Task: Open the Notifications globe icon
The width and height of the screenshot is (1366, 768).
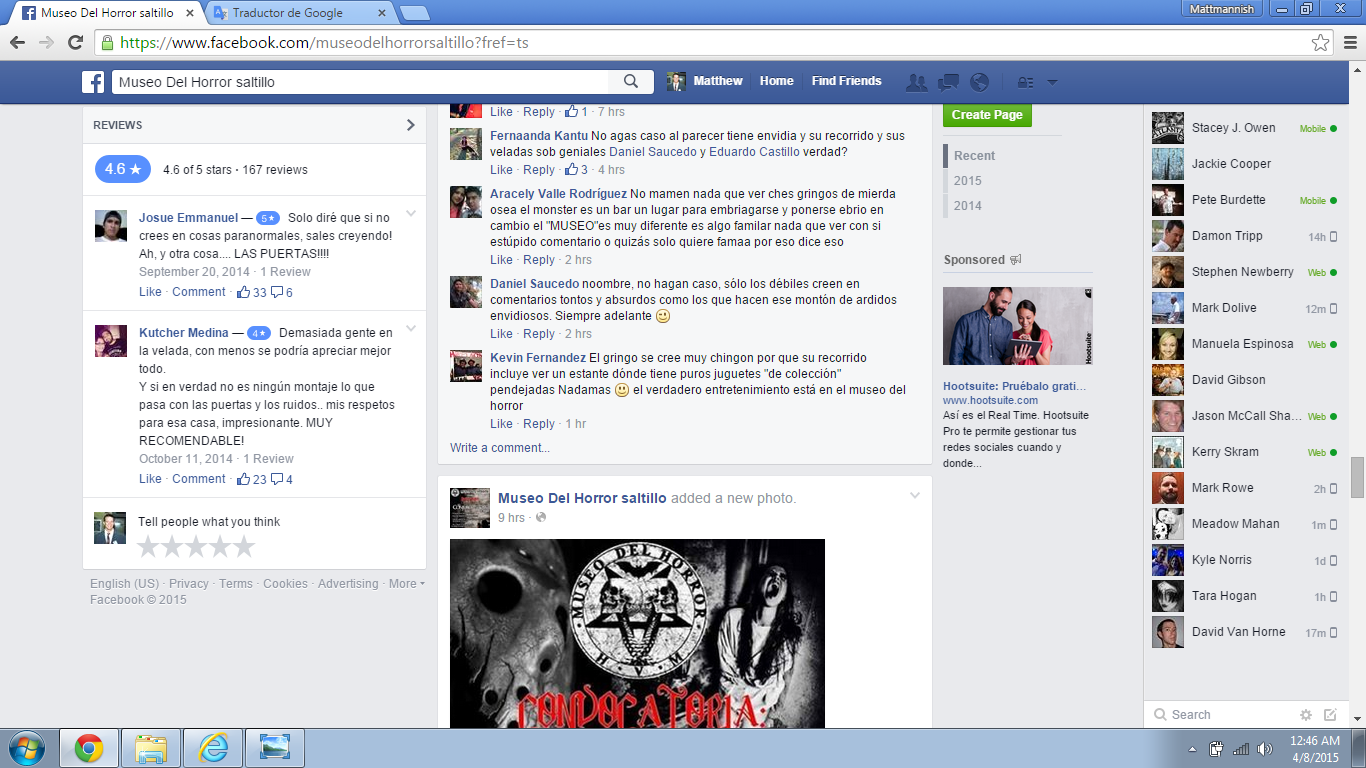Action: pyautogui.click(x=979, y=82)
